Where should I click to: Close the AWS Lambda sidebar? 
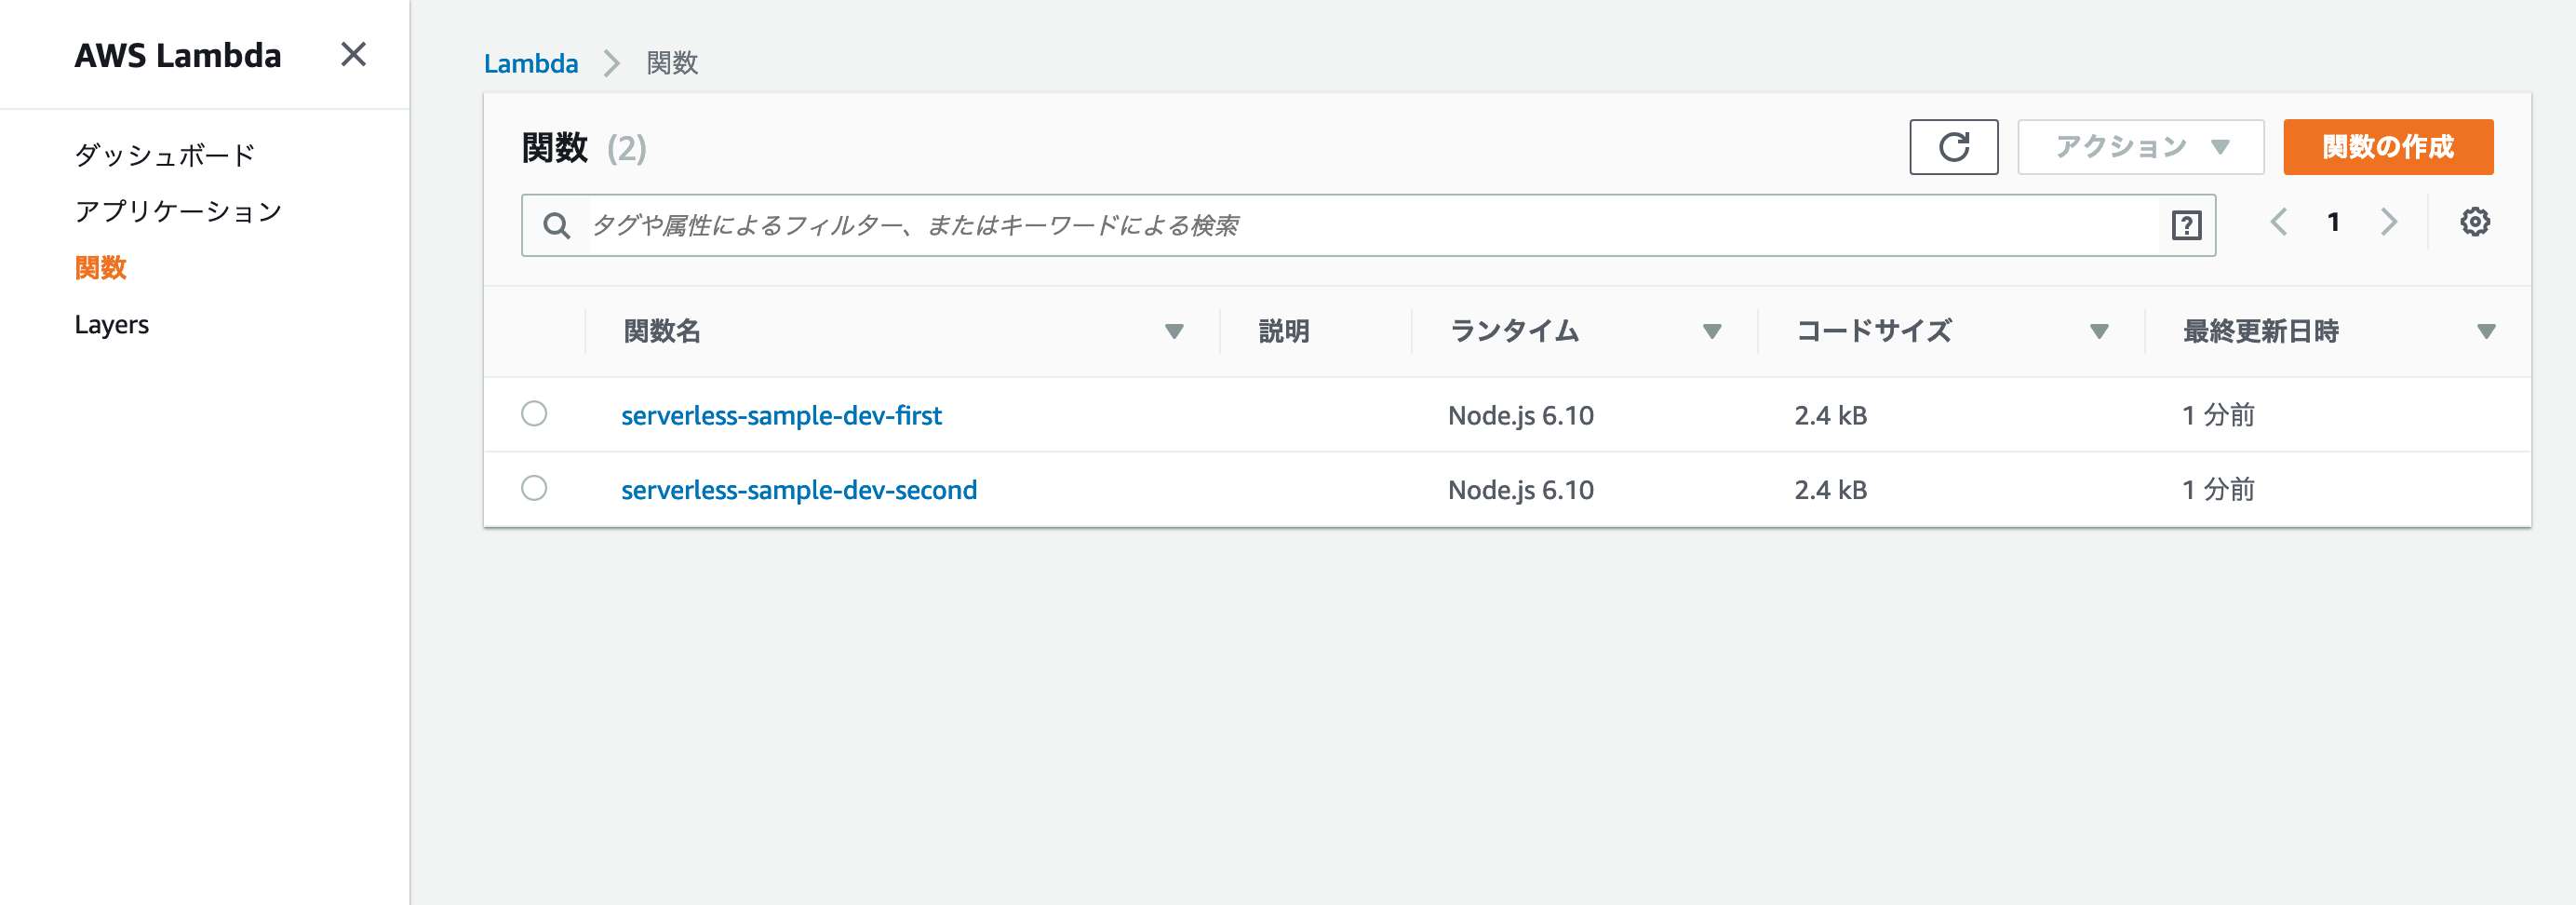click(x=353, y=54)
